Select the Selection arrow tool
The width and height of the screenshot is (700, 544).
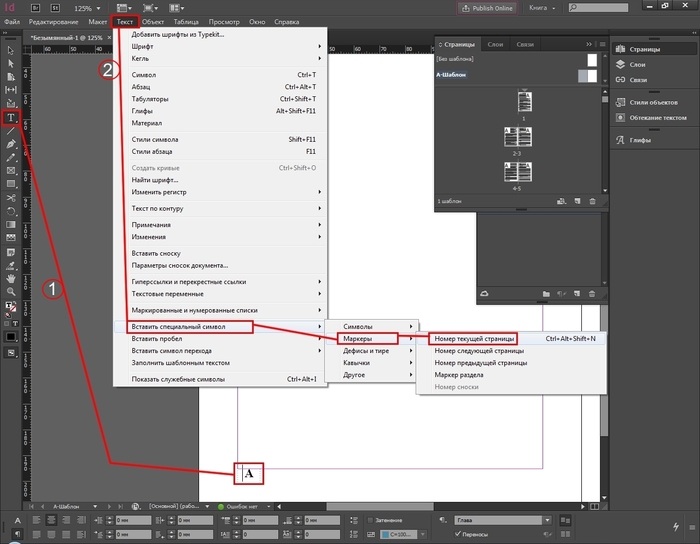pyautogui.click(x=11, y=50)
